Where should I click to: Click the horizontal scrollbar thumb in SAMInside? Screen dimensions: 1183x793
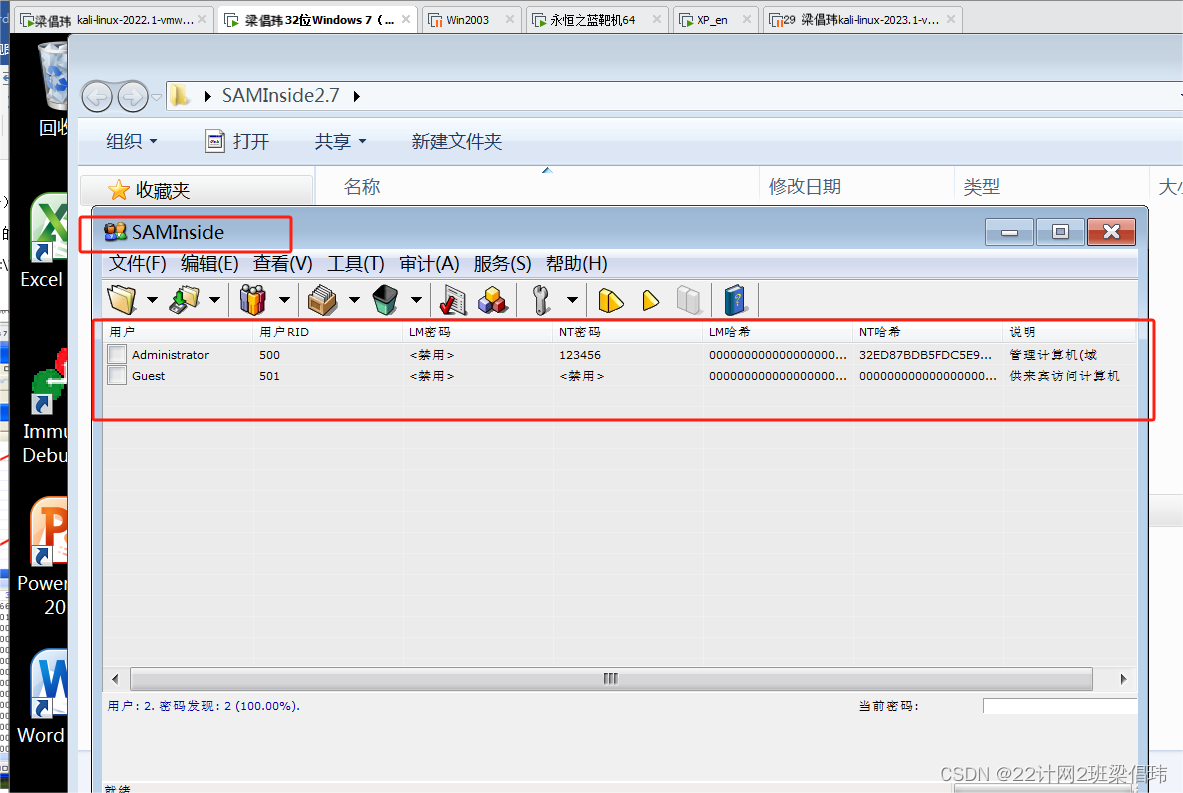(x=611, y=679)
